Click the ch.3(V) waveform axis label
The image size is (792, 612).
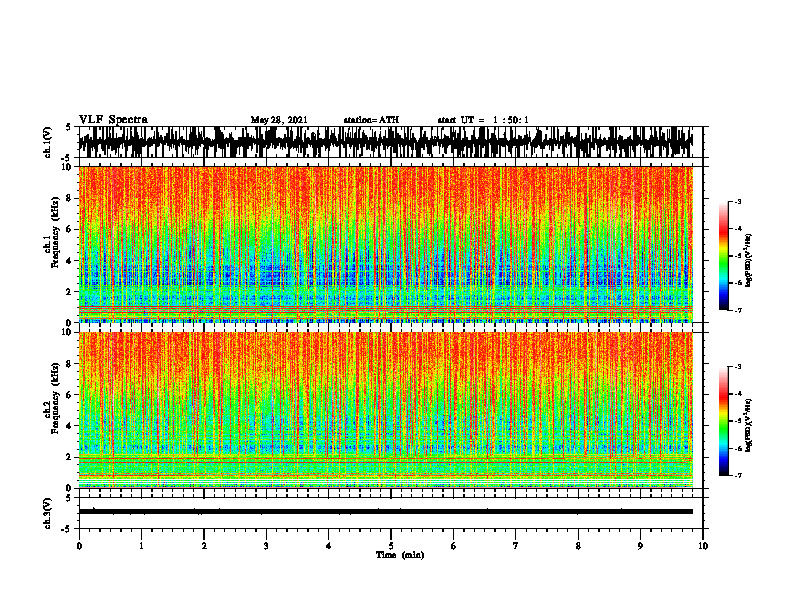[x=47, y=513]
